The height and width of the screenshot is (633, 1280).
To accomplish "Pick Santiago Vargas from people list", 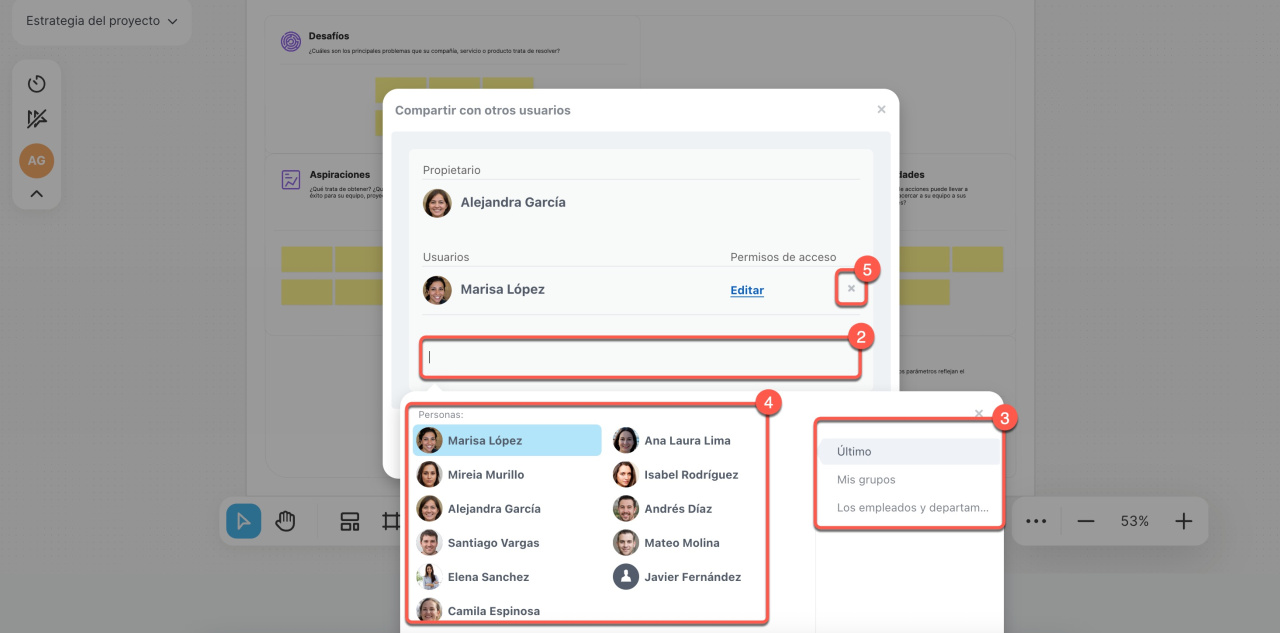I will pos(492,543).
